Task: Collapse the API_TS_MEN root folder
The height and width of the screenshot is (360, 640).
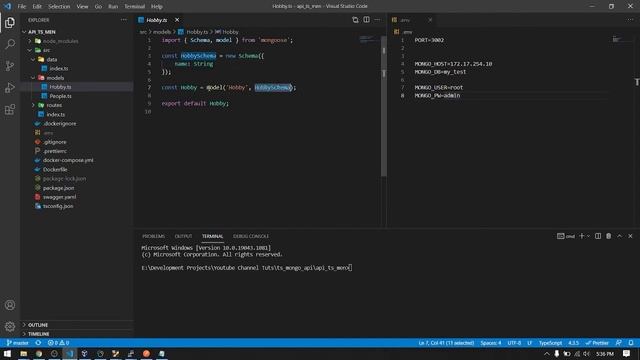Action: 78,32
